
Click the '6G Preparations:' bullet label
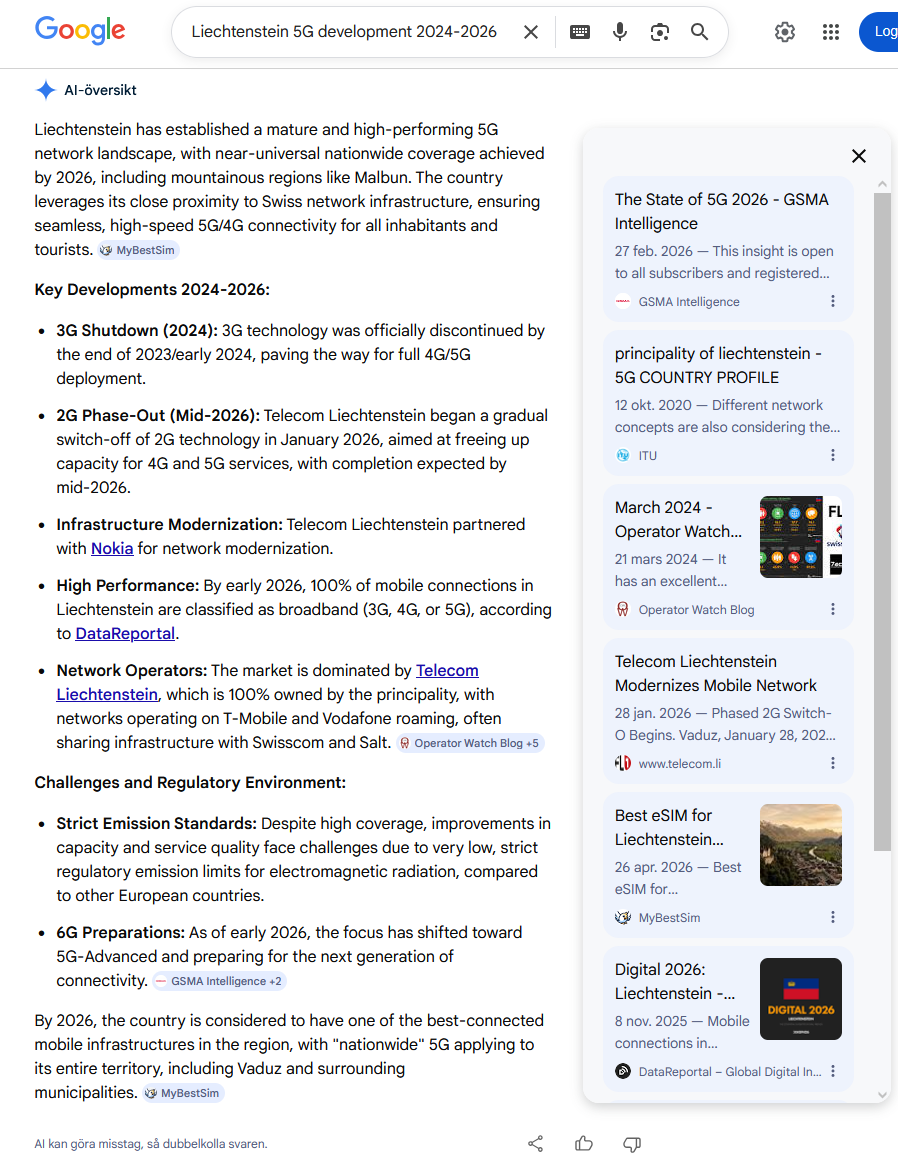tap(121, 932)
